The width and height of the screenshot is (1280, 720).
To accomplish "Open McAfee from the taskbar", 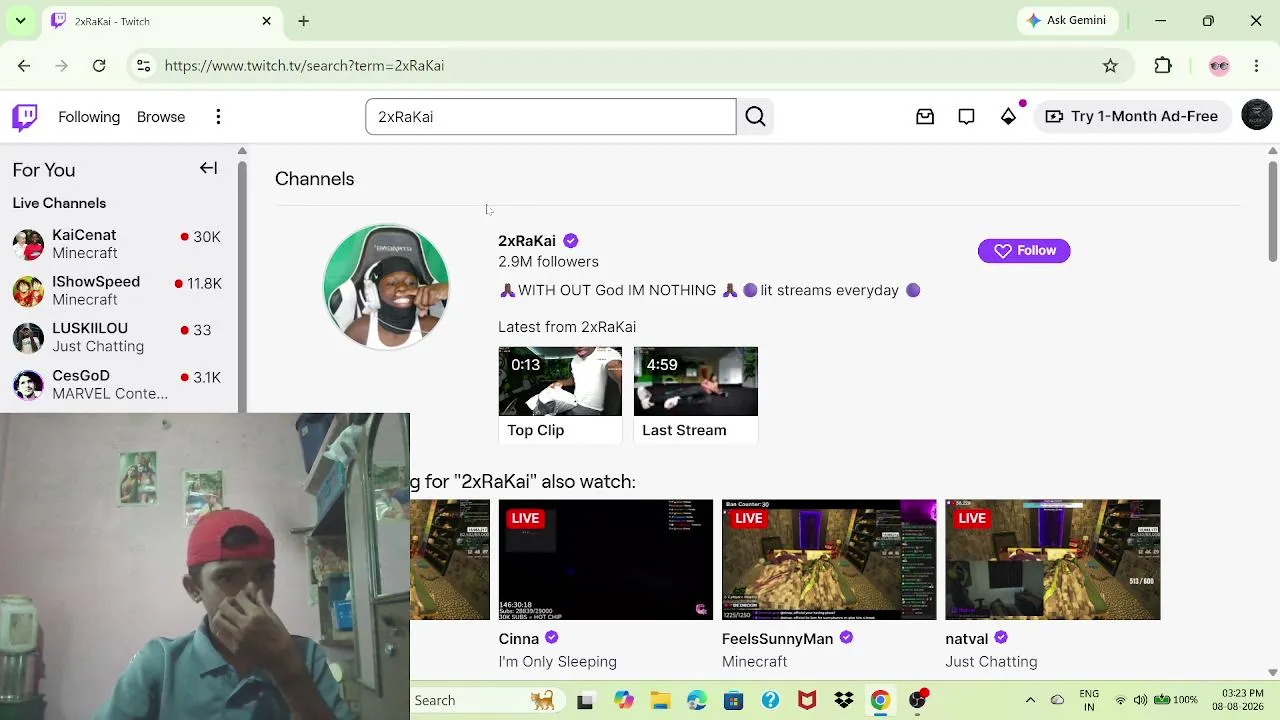I will point(807,701).
